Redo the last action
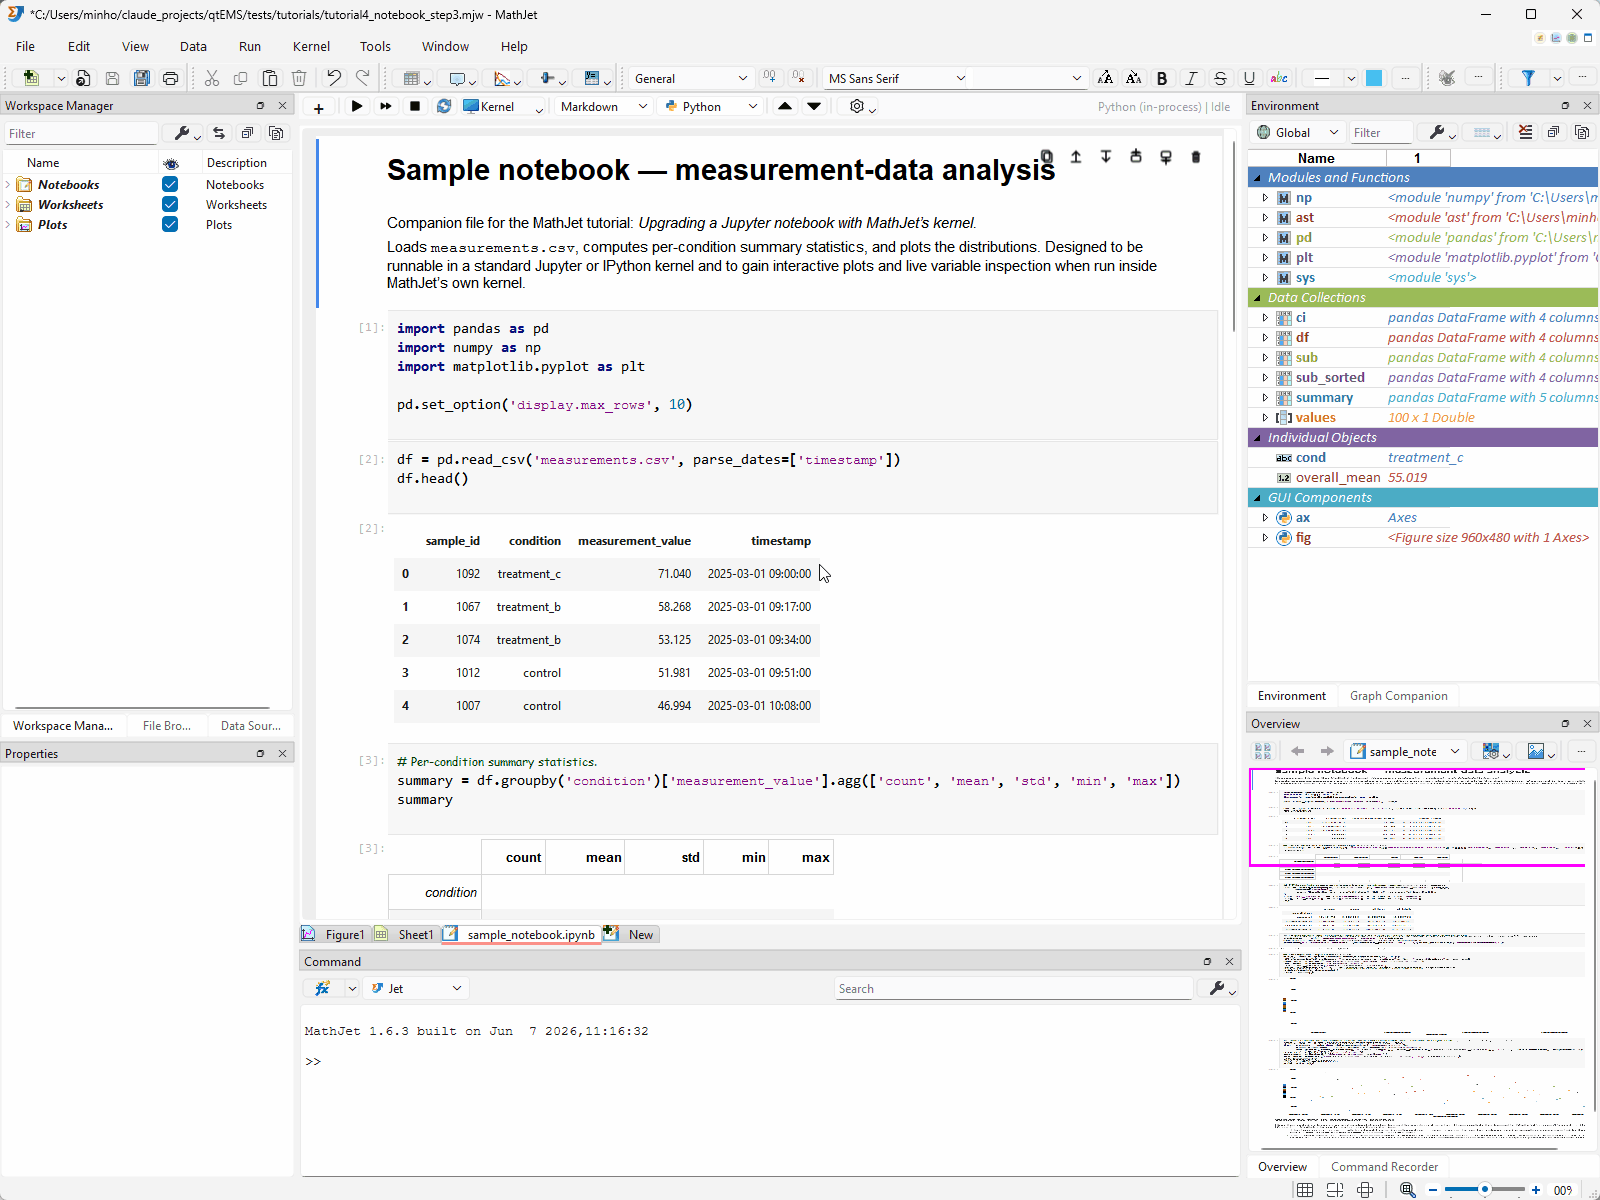 coord(363,78)
